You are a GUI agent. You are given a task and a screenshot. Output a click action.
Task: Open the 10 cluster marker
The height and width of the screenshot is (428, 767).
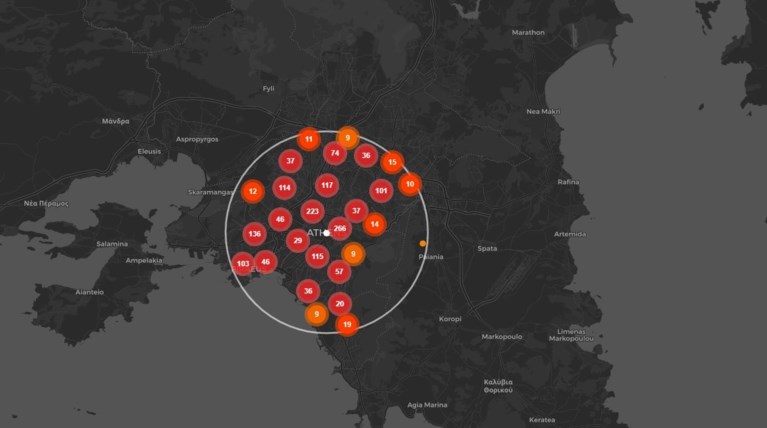409,183
